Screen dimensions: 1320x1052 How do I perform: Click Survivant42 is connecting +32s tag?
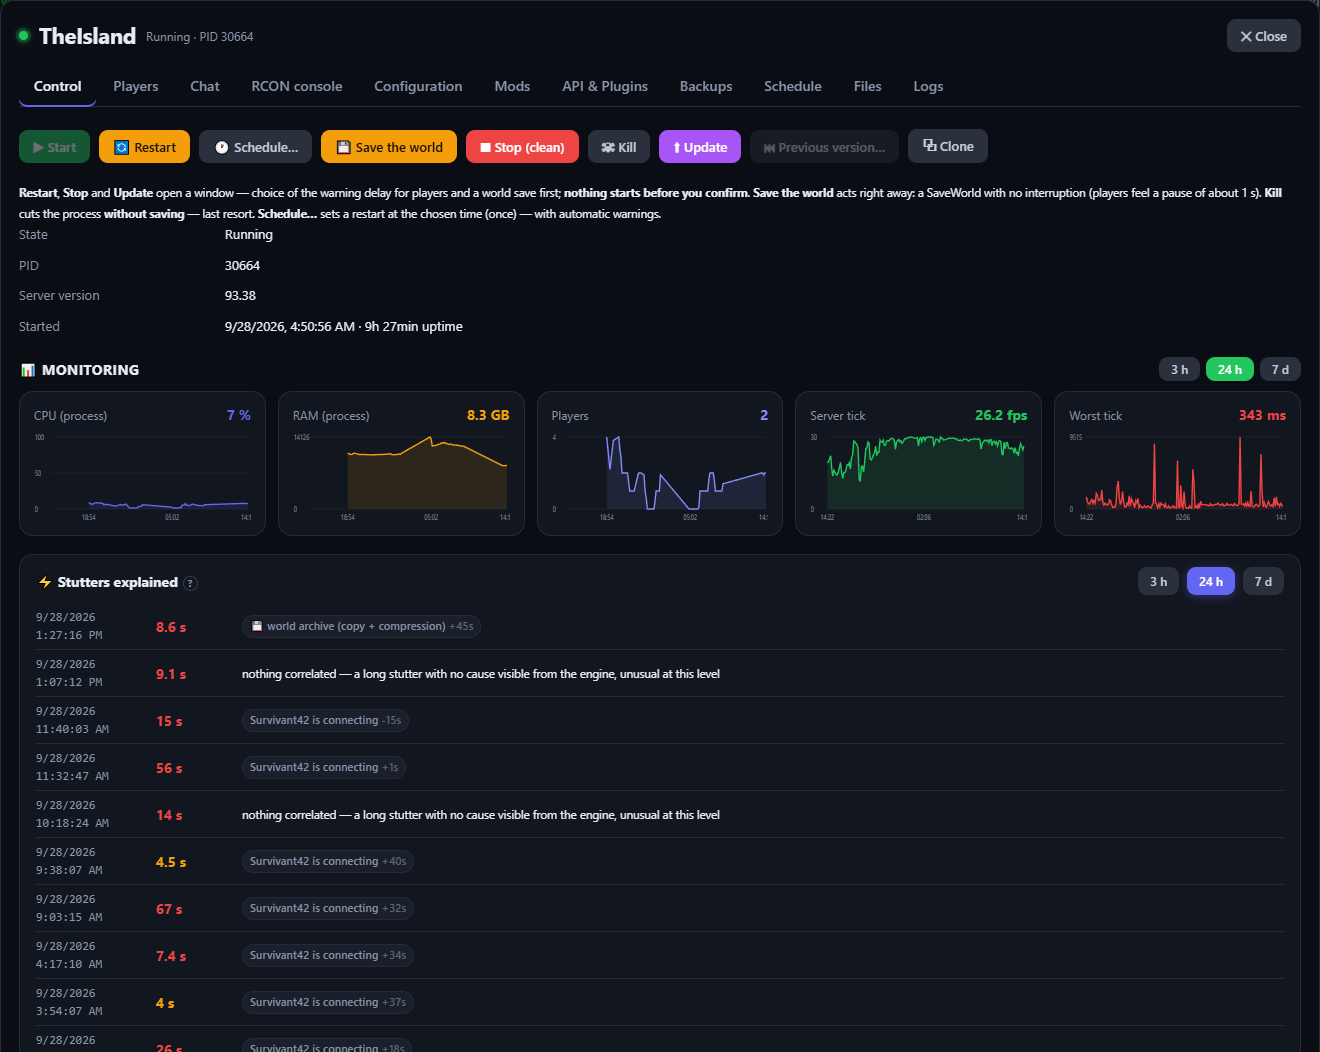click(328, 908)
